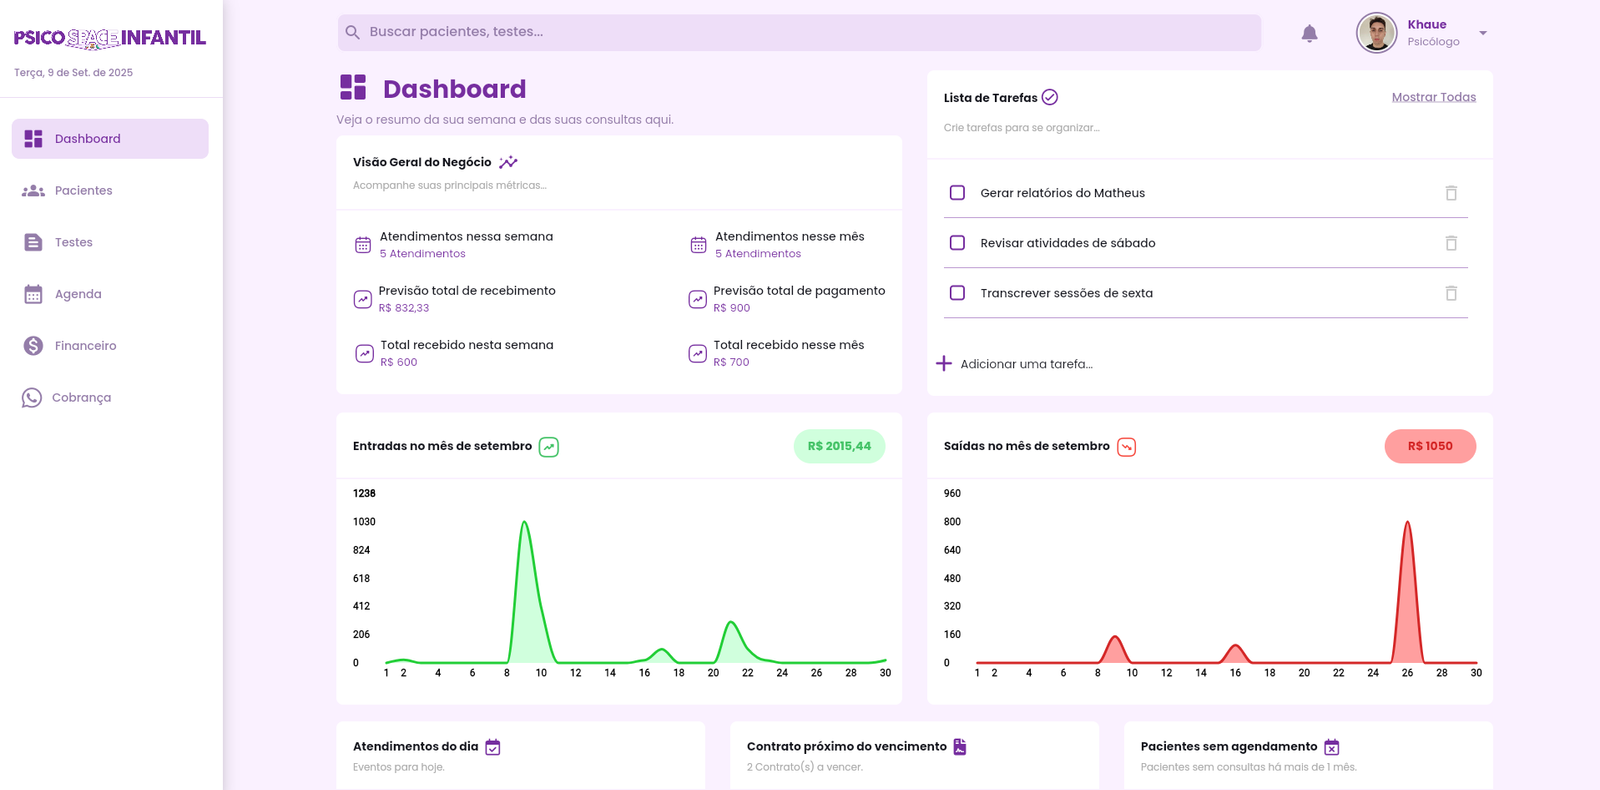Click the notification bell icon

[x=1309, y=34]
